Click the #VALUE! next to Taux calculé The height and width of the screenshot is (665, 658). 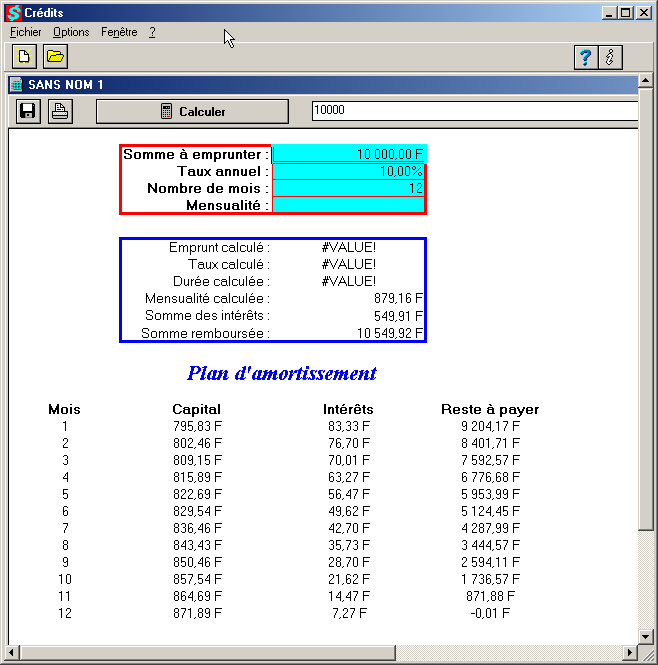coord(349,264)
